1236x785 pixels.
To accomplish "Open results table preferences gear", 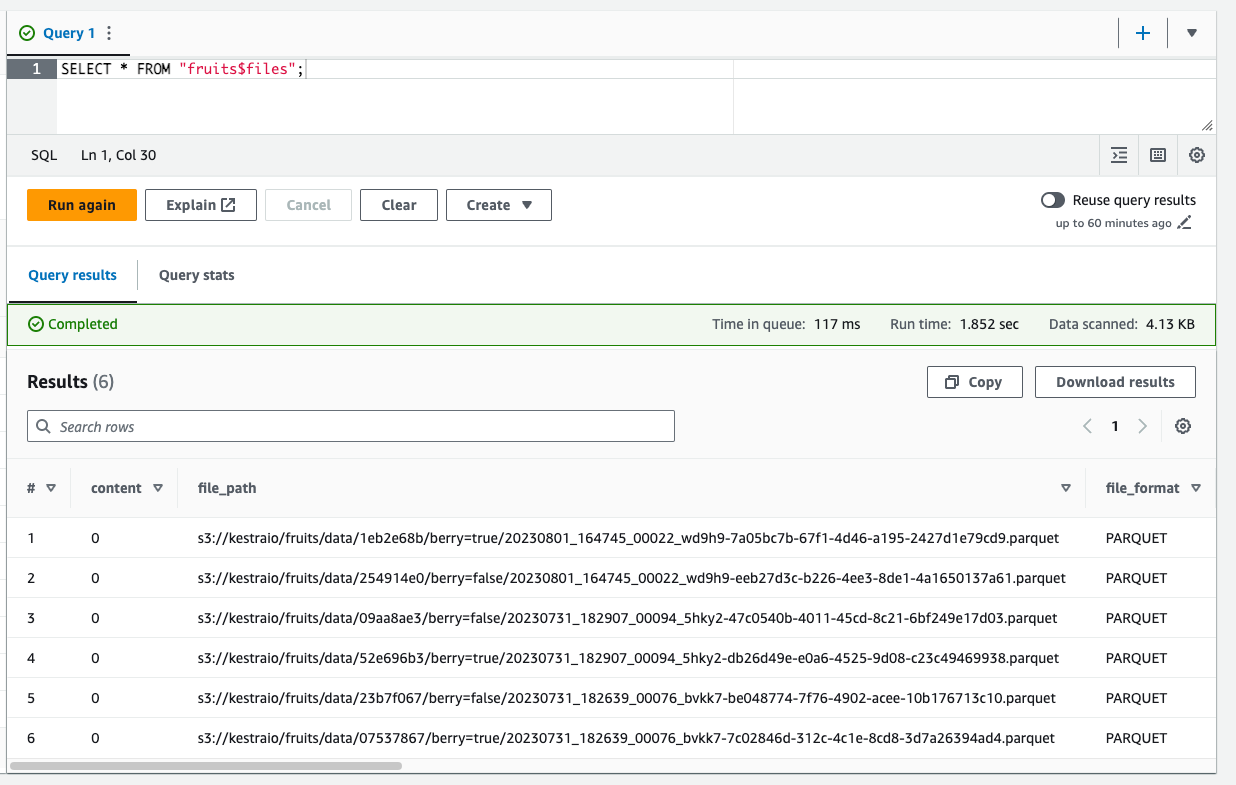I will pyautogui.click(x=1183, y=426).
